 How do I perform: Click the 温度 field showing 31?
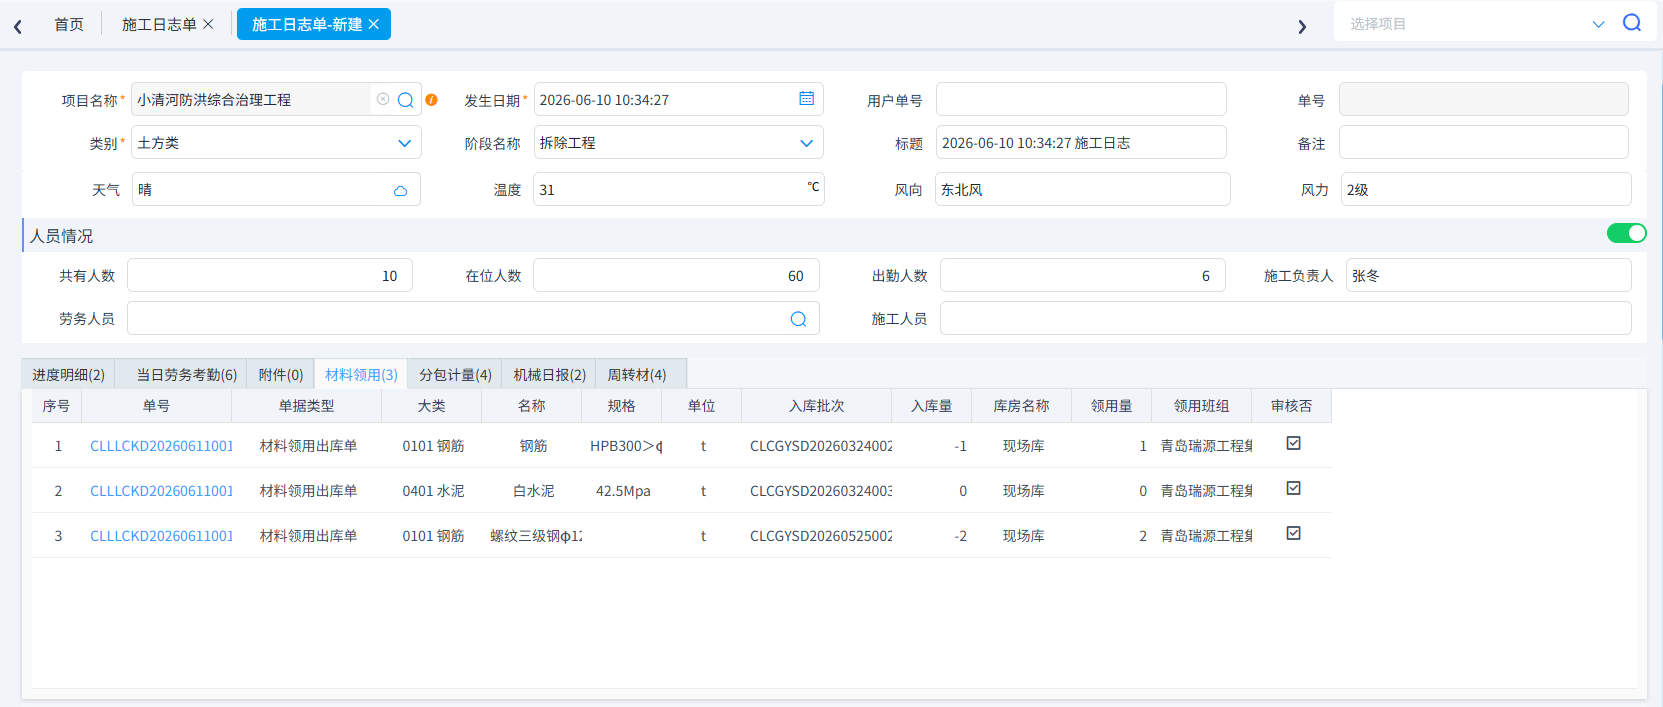(679, 189)
